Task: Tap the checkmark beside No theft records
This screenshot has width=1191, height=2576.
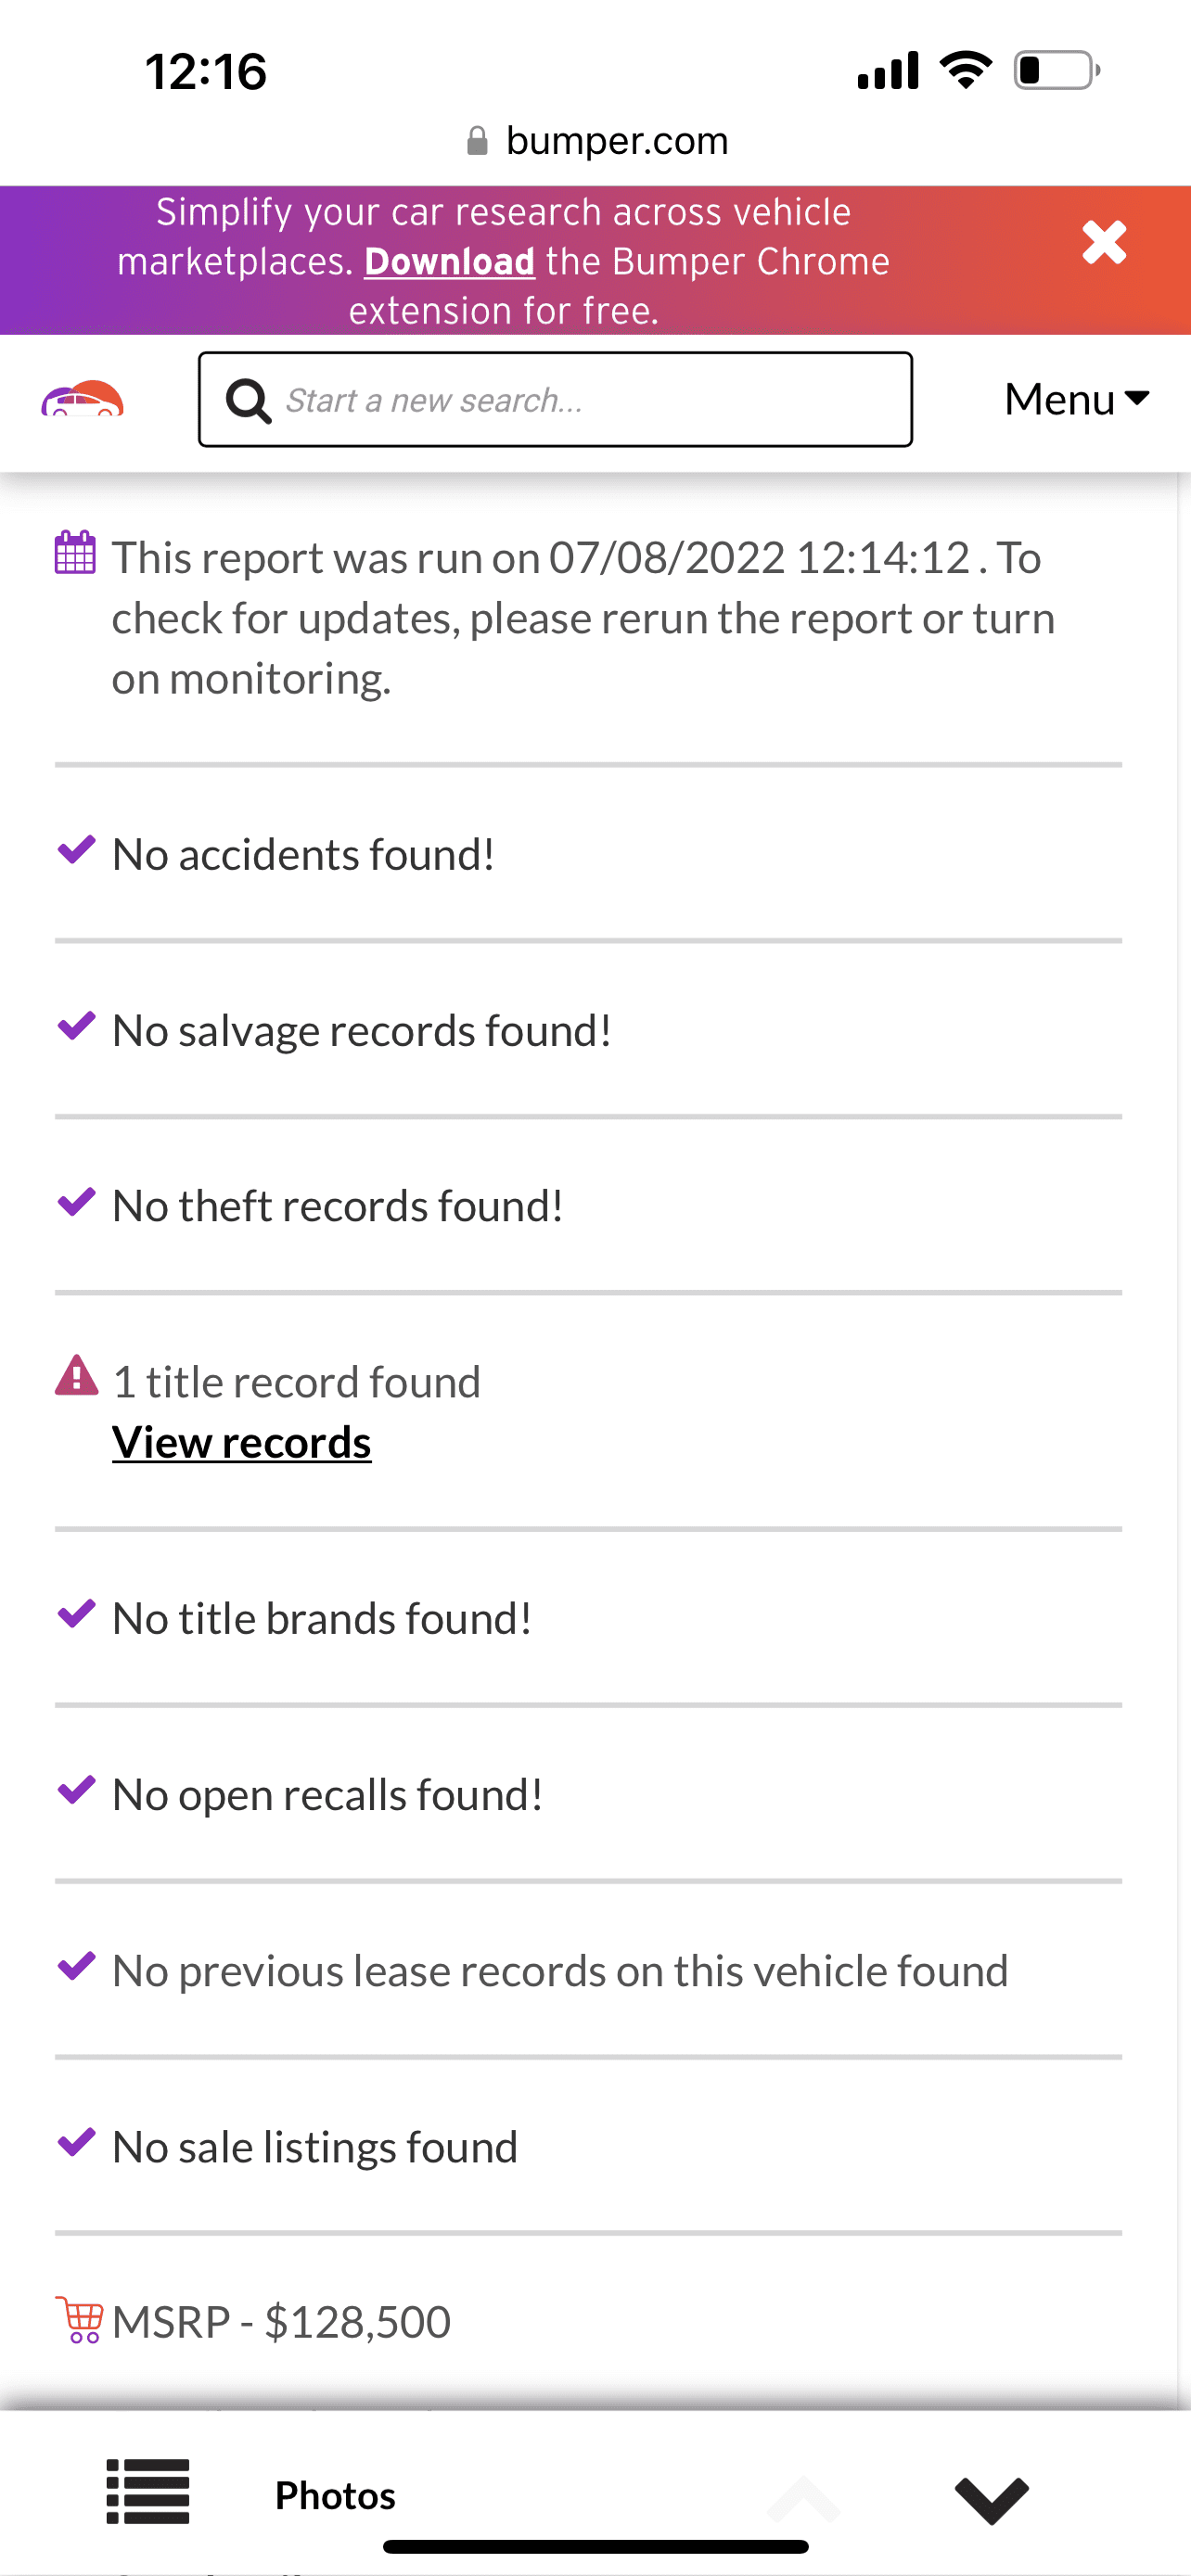Action: click(77, 1201)
